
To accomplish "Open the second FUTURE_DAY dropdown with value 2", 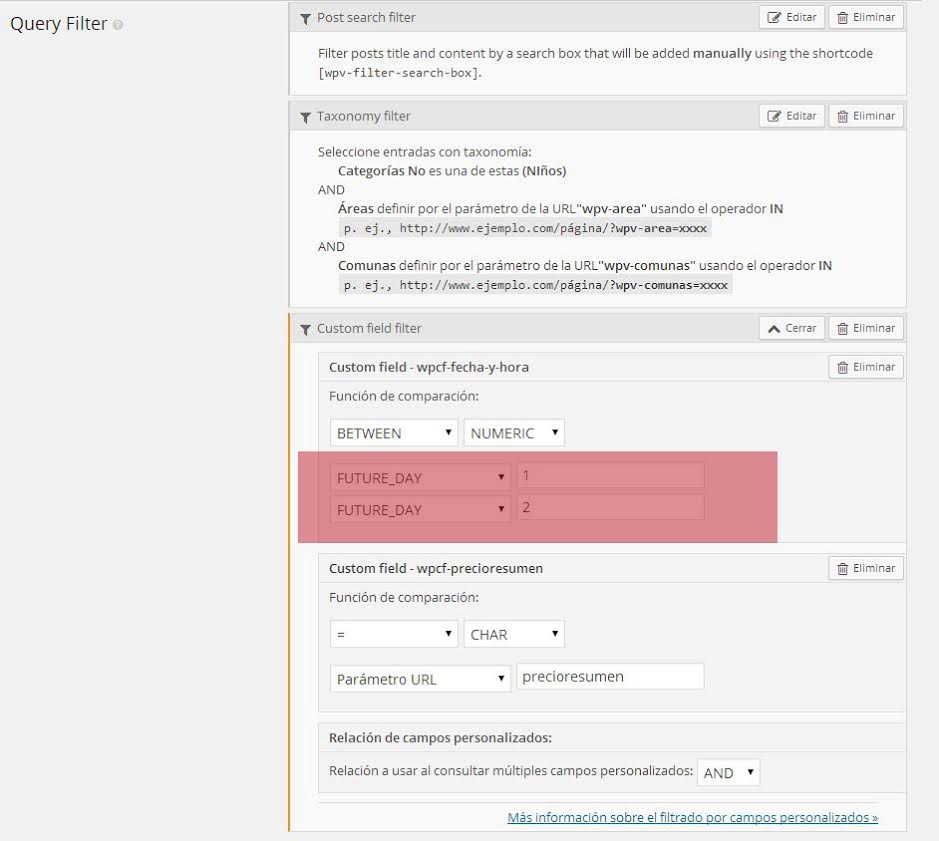I will coord(420,510).
